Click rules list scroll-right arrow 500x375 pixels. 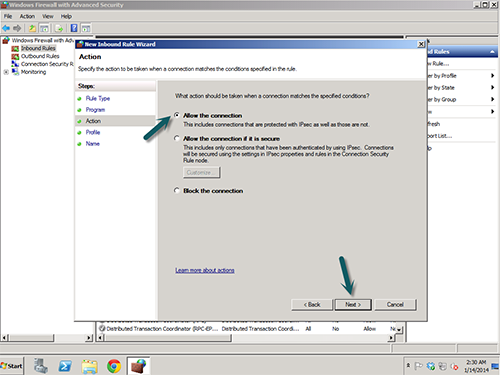tap(391, 338)
